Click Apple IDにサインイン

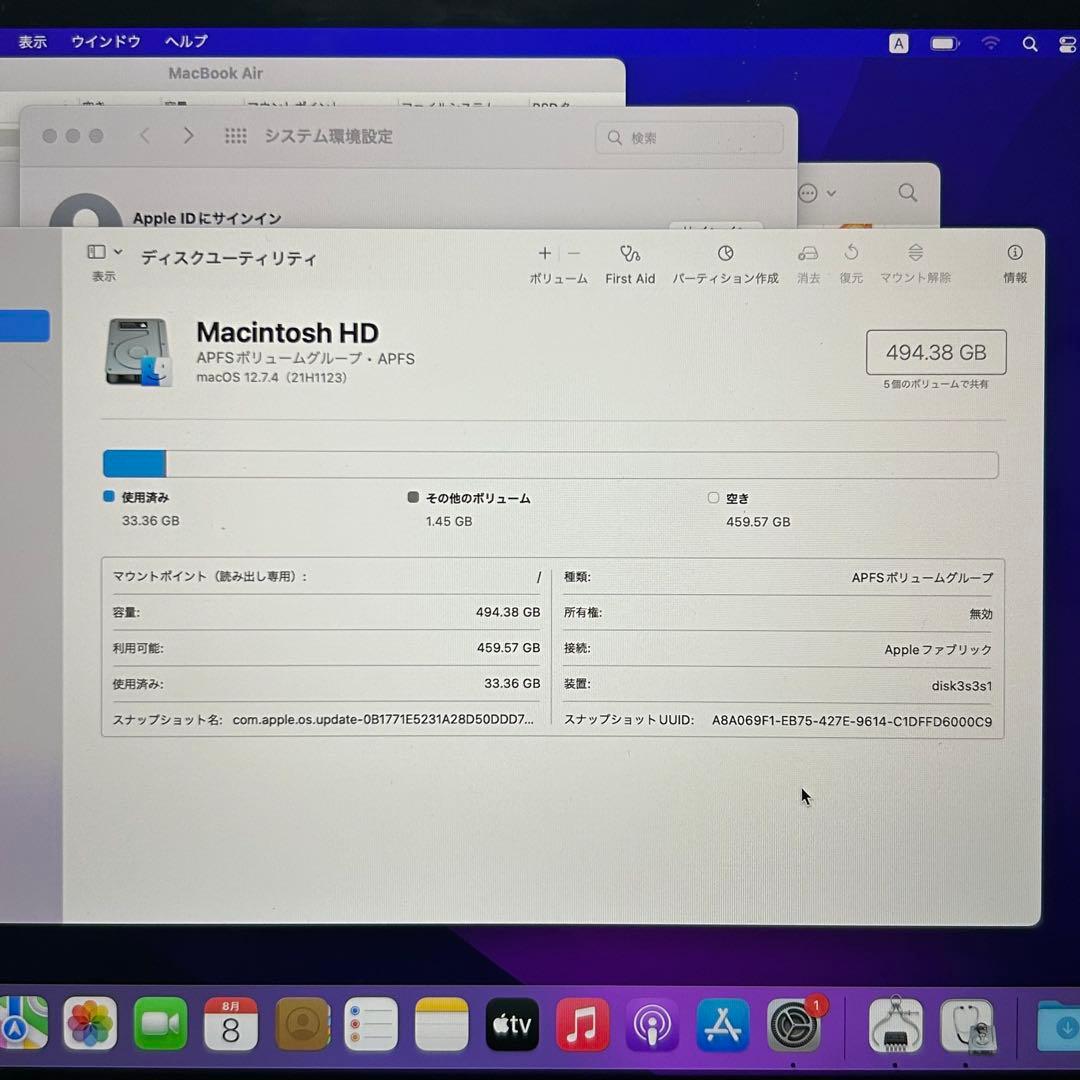208,218
